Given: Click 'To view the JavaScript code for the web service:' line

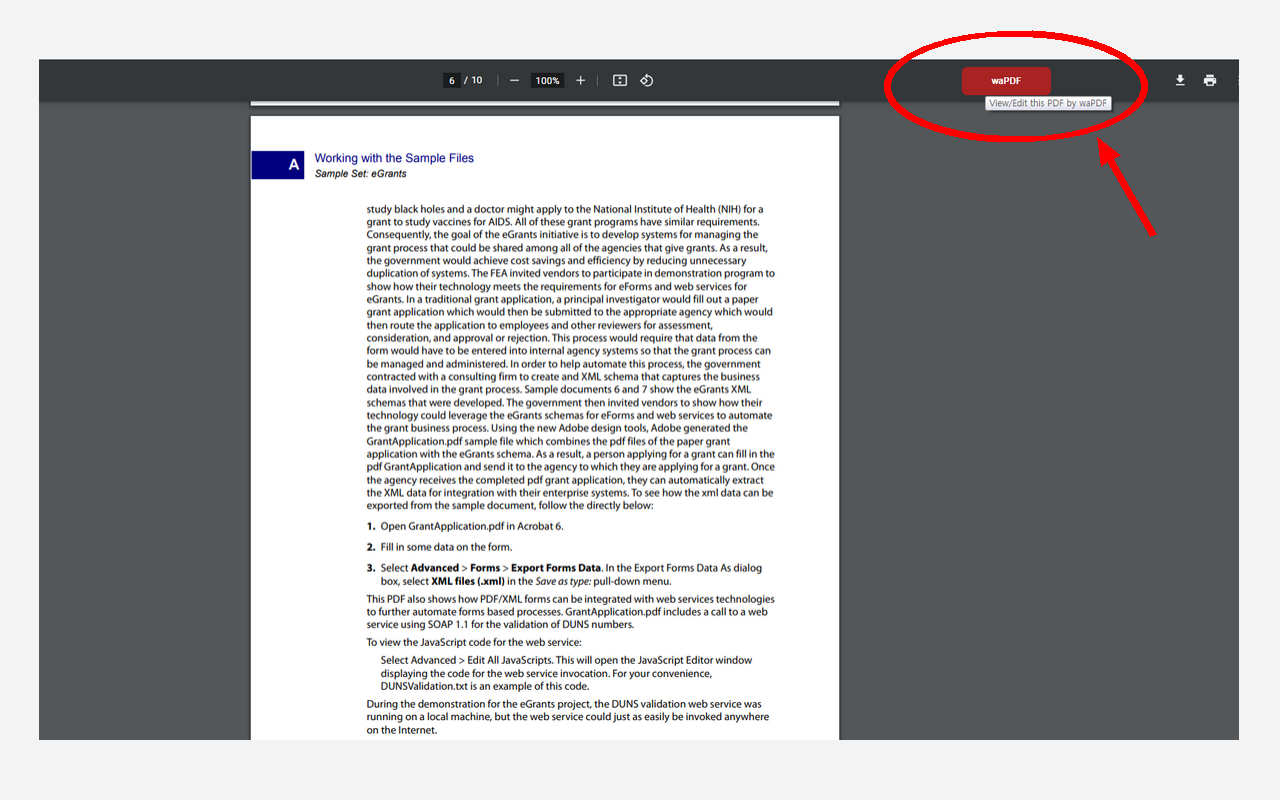Looking at the screenshot, I should pos(474,642).
